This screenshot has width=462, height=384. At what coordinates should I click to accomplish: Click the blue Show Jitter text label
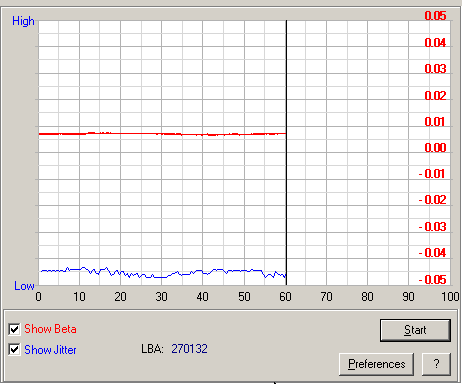pyautogui.click(x=50, y=350)
